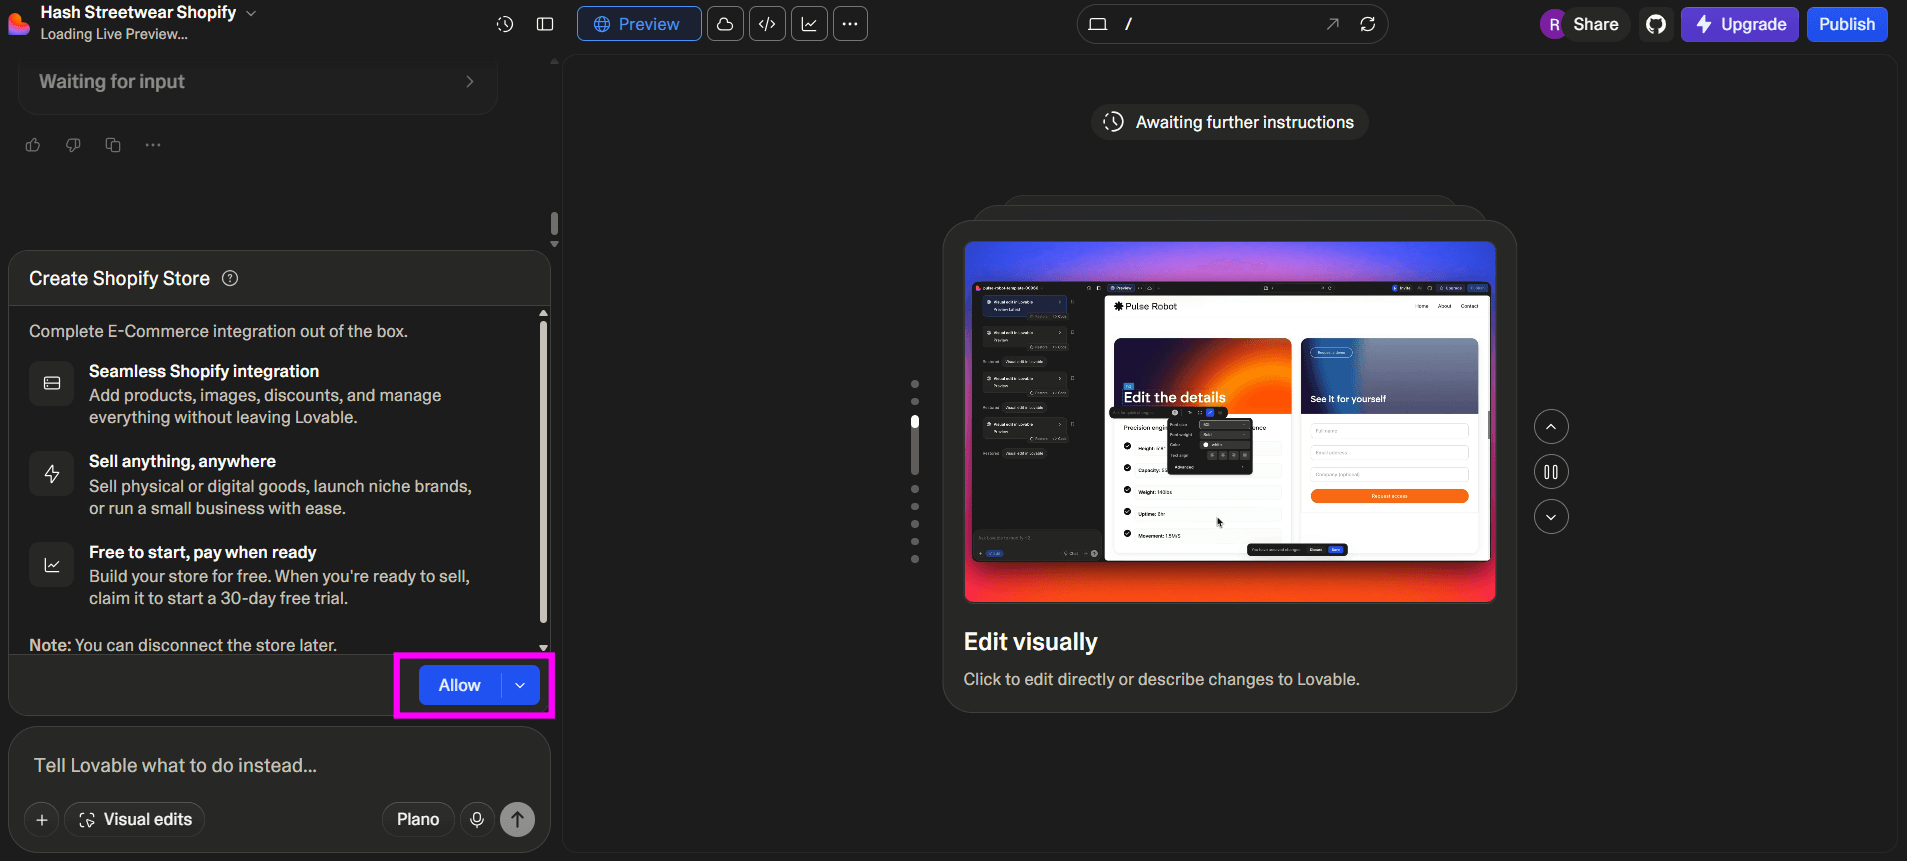Image resolution: width=1907 pixels, height=861 pixels.
Task: Open the Cloud view icon
Action: tap(725, 24)
